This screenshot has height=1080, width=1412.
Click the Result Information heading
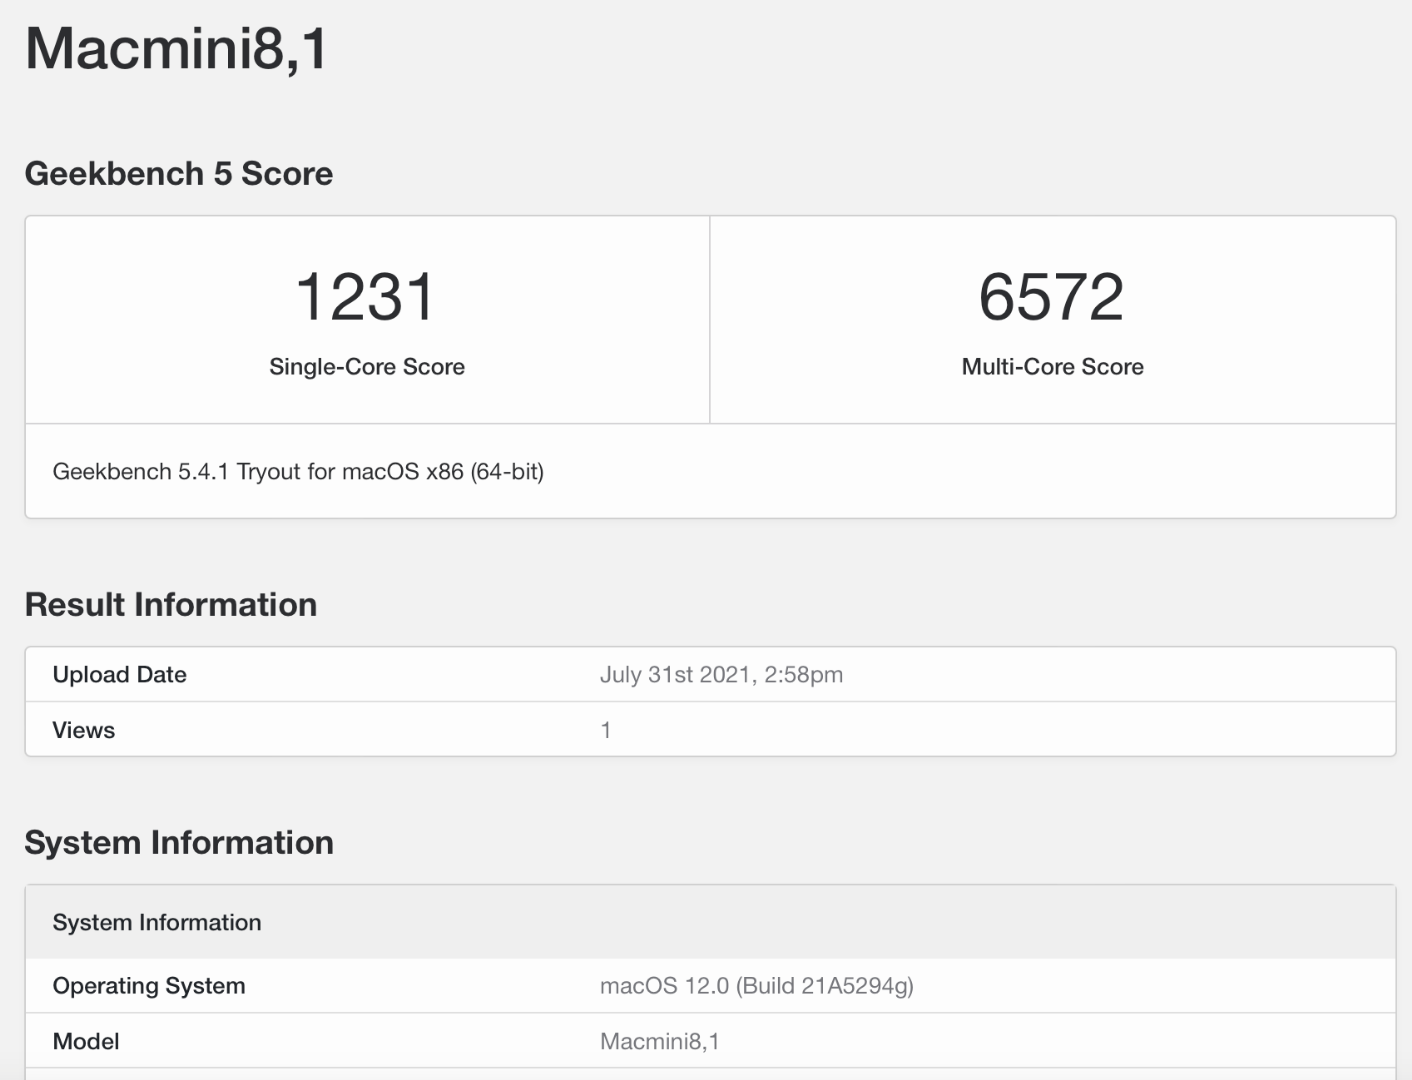pyautogui.click(x=171, y=605)
